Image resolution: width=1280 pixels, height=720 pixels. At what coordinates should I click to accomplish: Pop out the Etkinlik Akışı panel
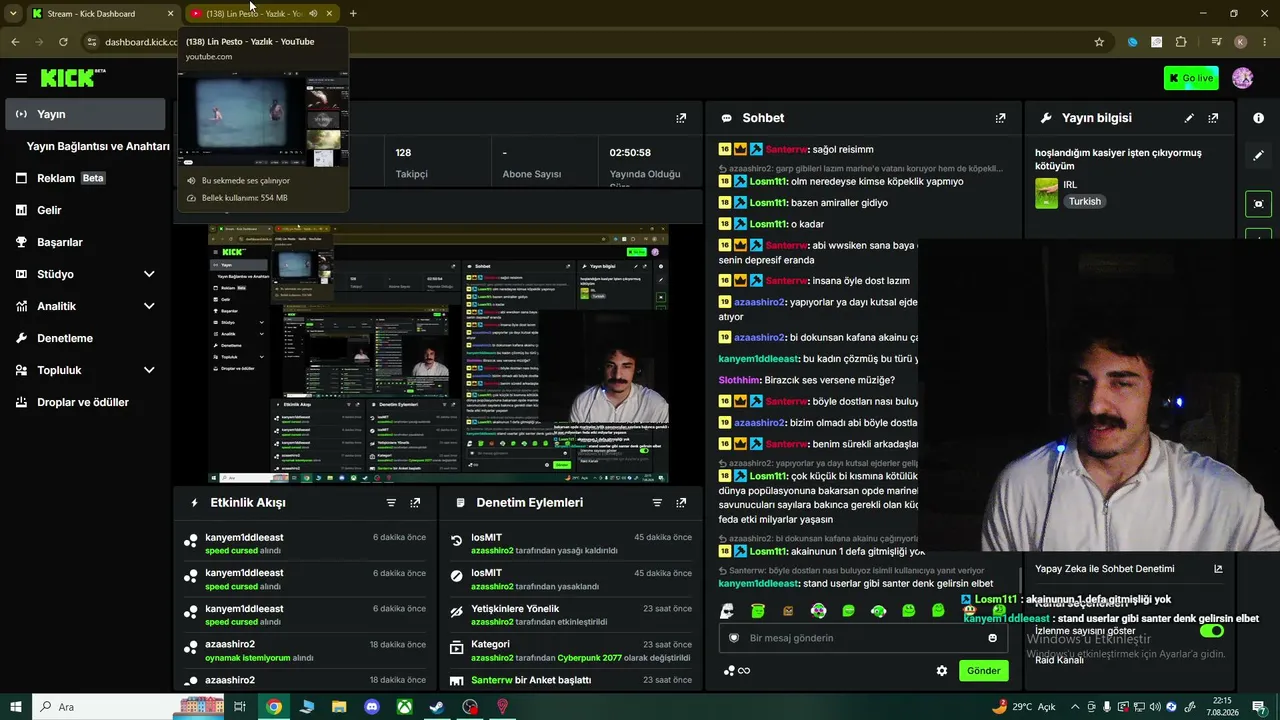coord(415,503)
